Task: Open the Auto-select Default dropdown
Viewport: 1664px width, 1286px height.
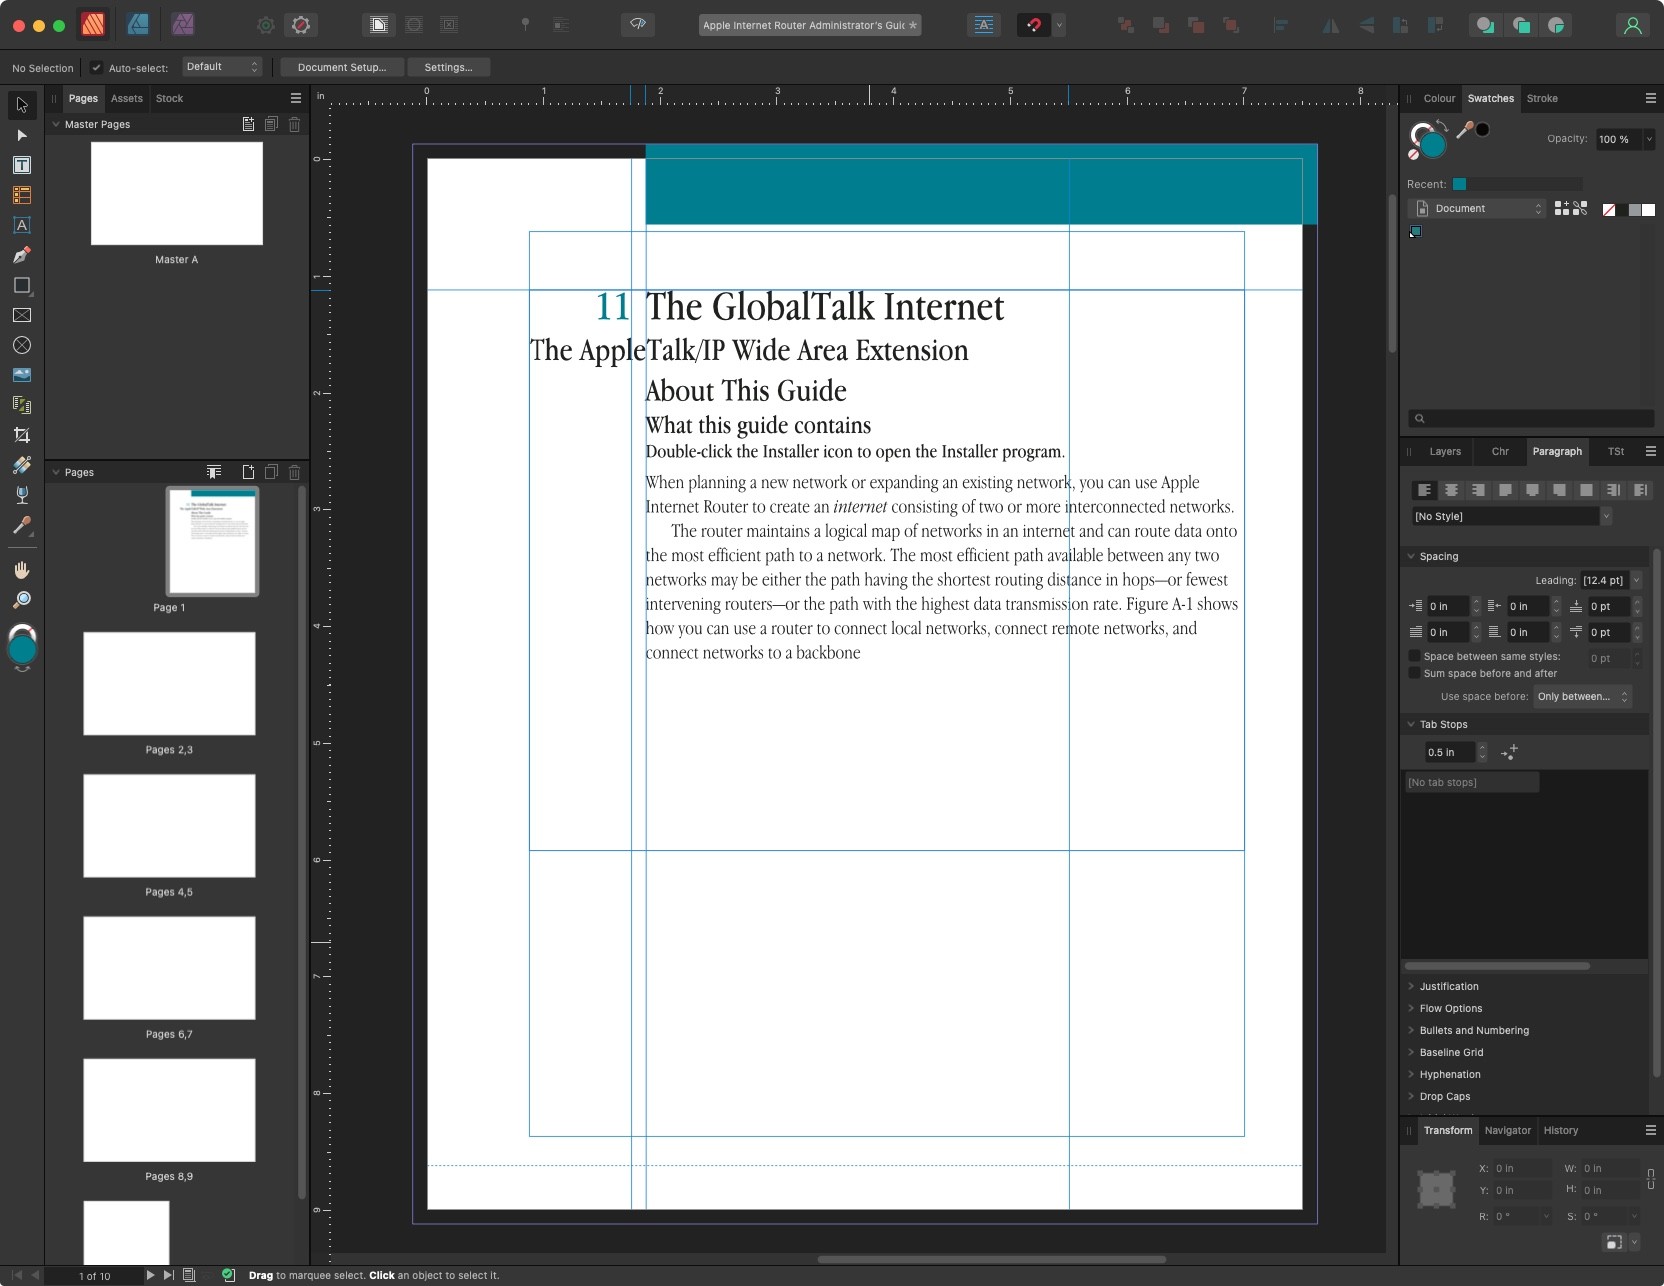Action: click(x=223, y=67)
